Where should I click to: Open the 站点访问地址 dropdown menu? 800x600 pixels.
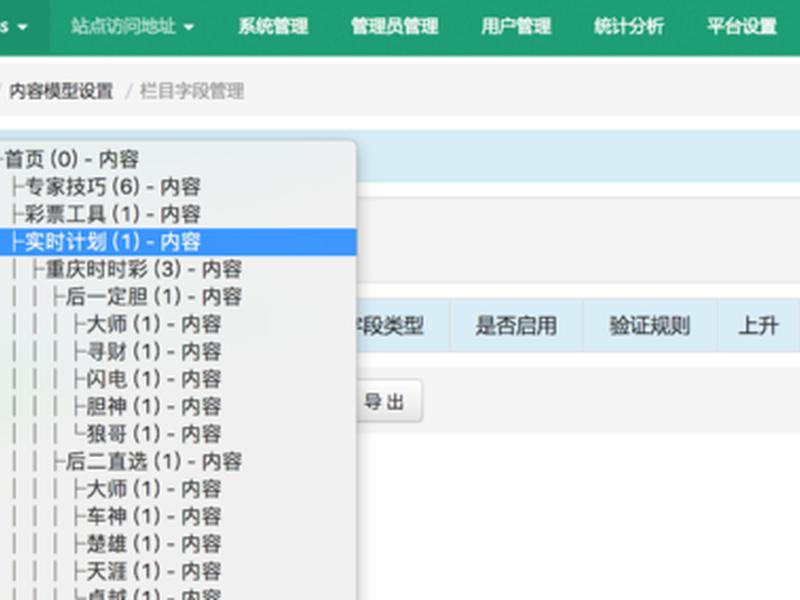[132, 27]
